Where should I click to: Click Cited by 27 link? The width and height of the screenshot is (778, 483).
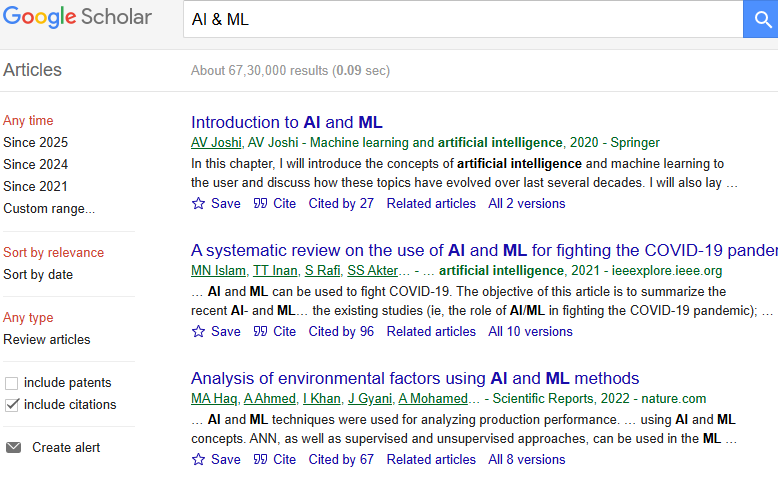341,204
